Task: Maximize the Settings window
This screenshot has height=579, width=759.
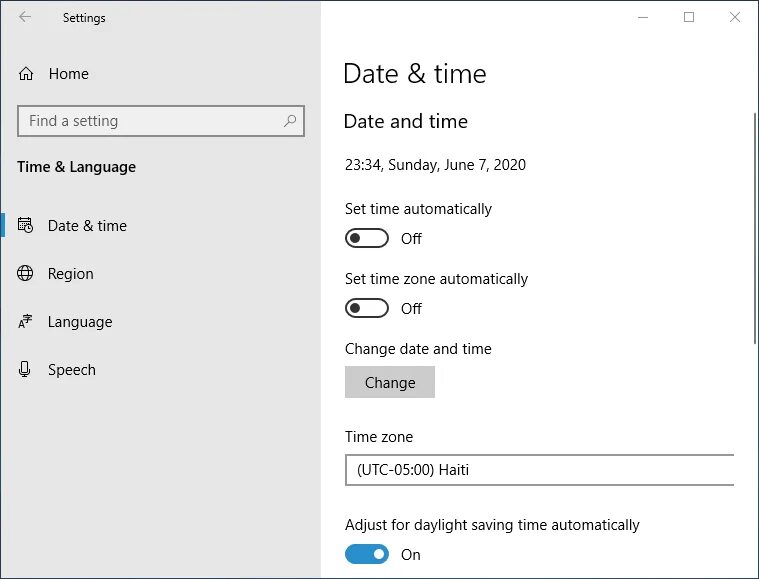Action: pyautogui.click(x=689, y=17)
